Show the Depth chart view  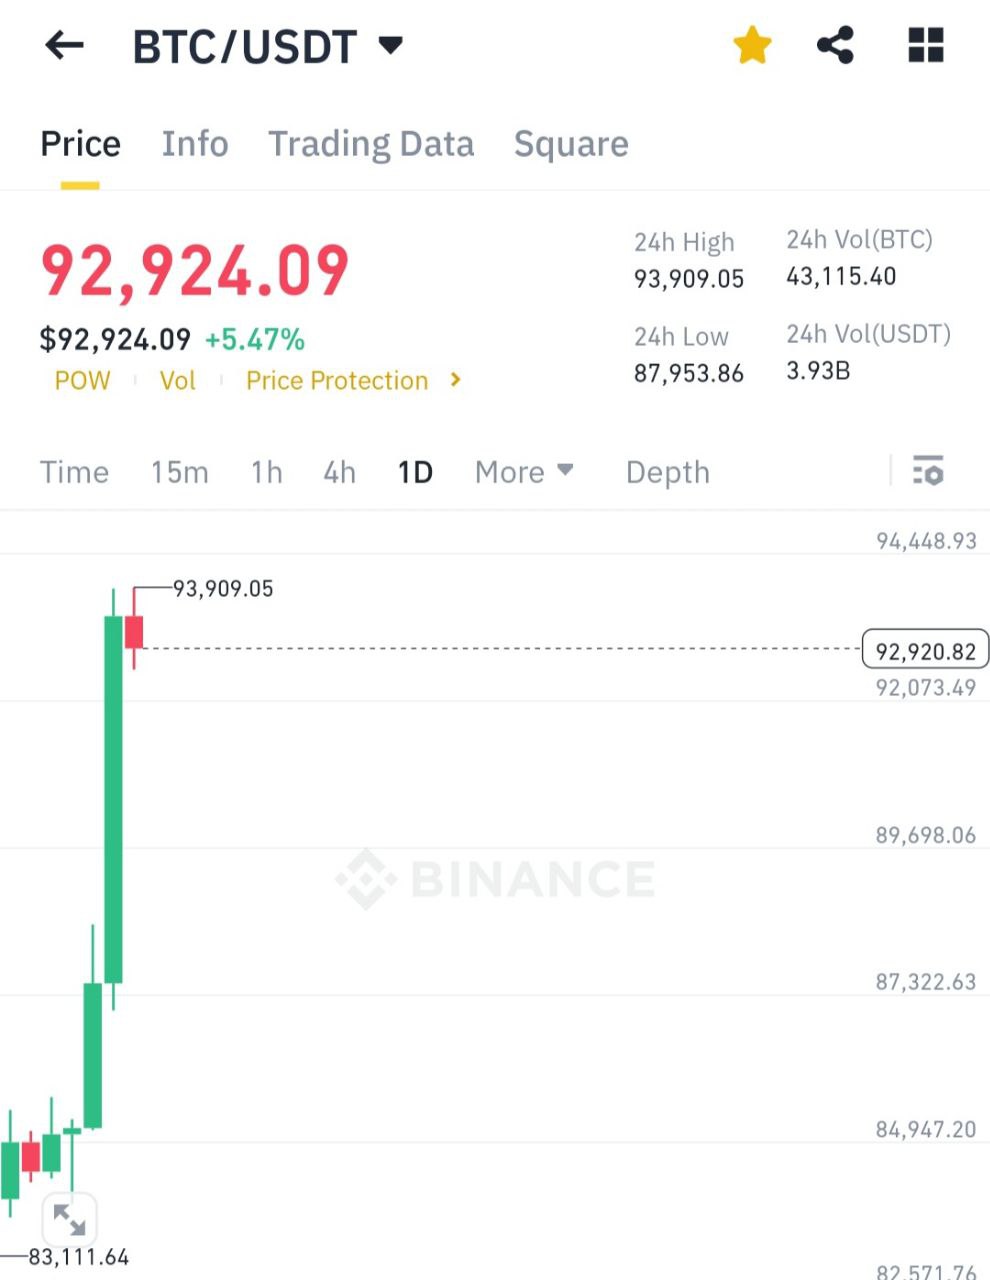coord(668,472)
